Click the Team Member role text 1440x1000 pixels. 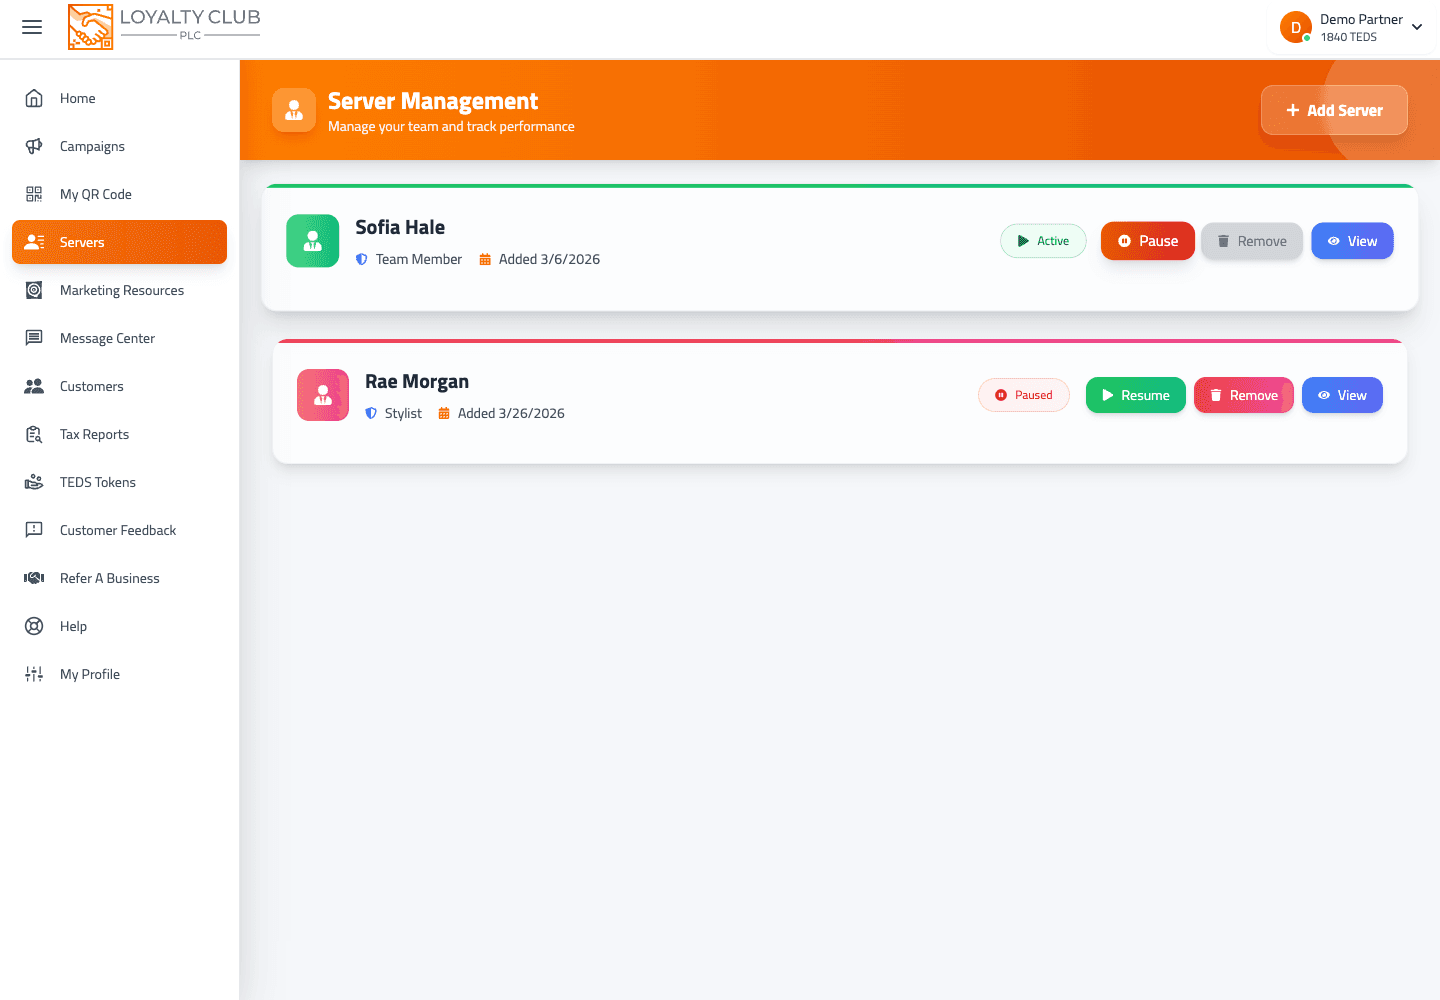click(x=419, y=259)
